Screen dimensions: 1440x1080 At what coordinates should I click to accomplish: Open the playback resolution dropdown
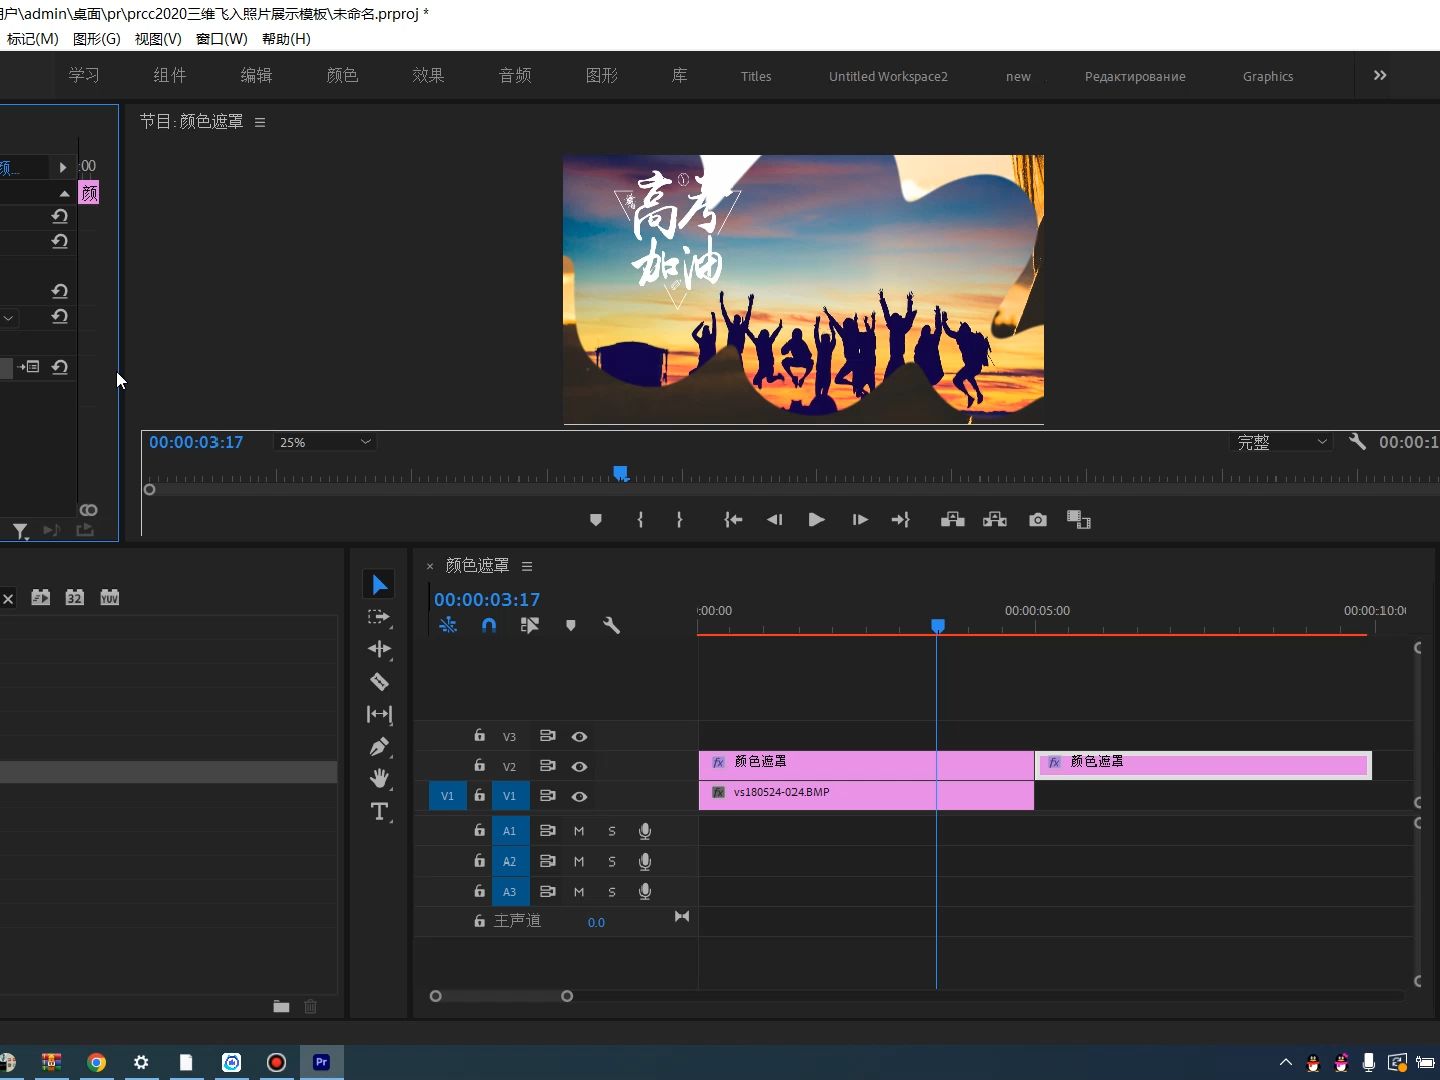1281,442
